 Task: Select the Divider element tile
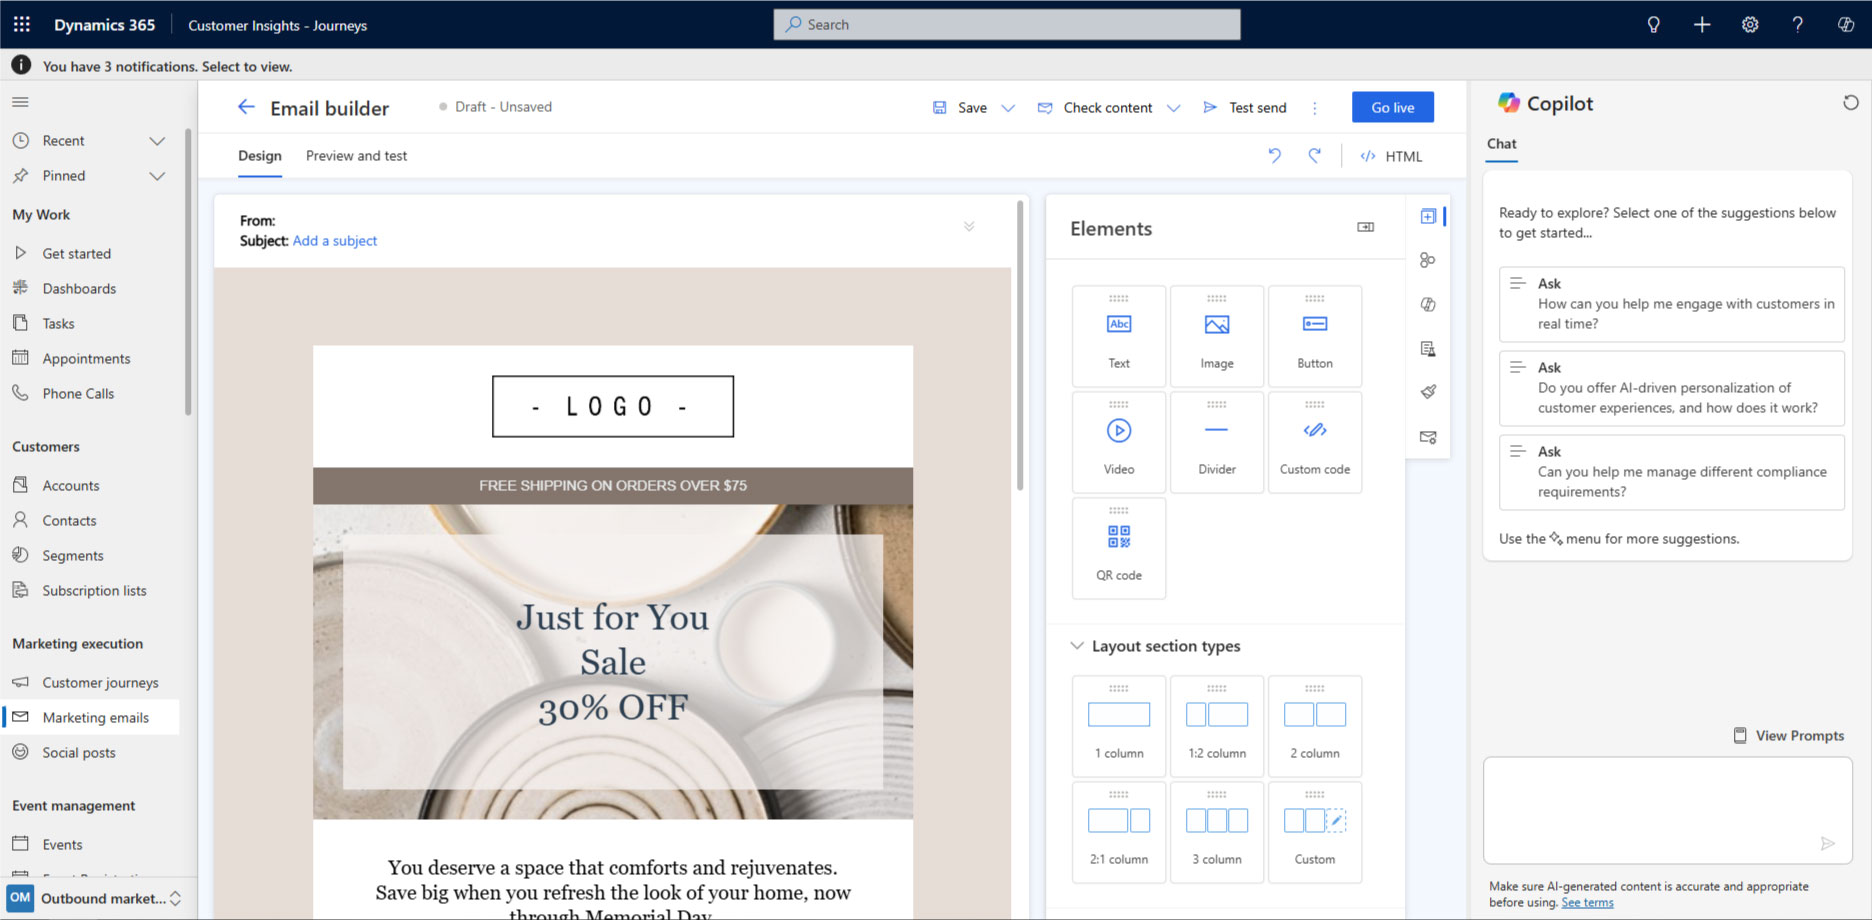(1217, 442)
